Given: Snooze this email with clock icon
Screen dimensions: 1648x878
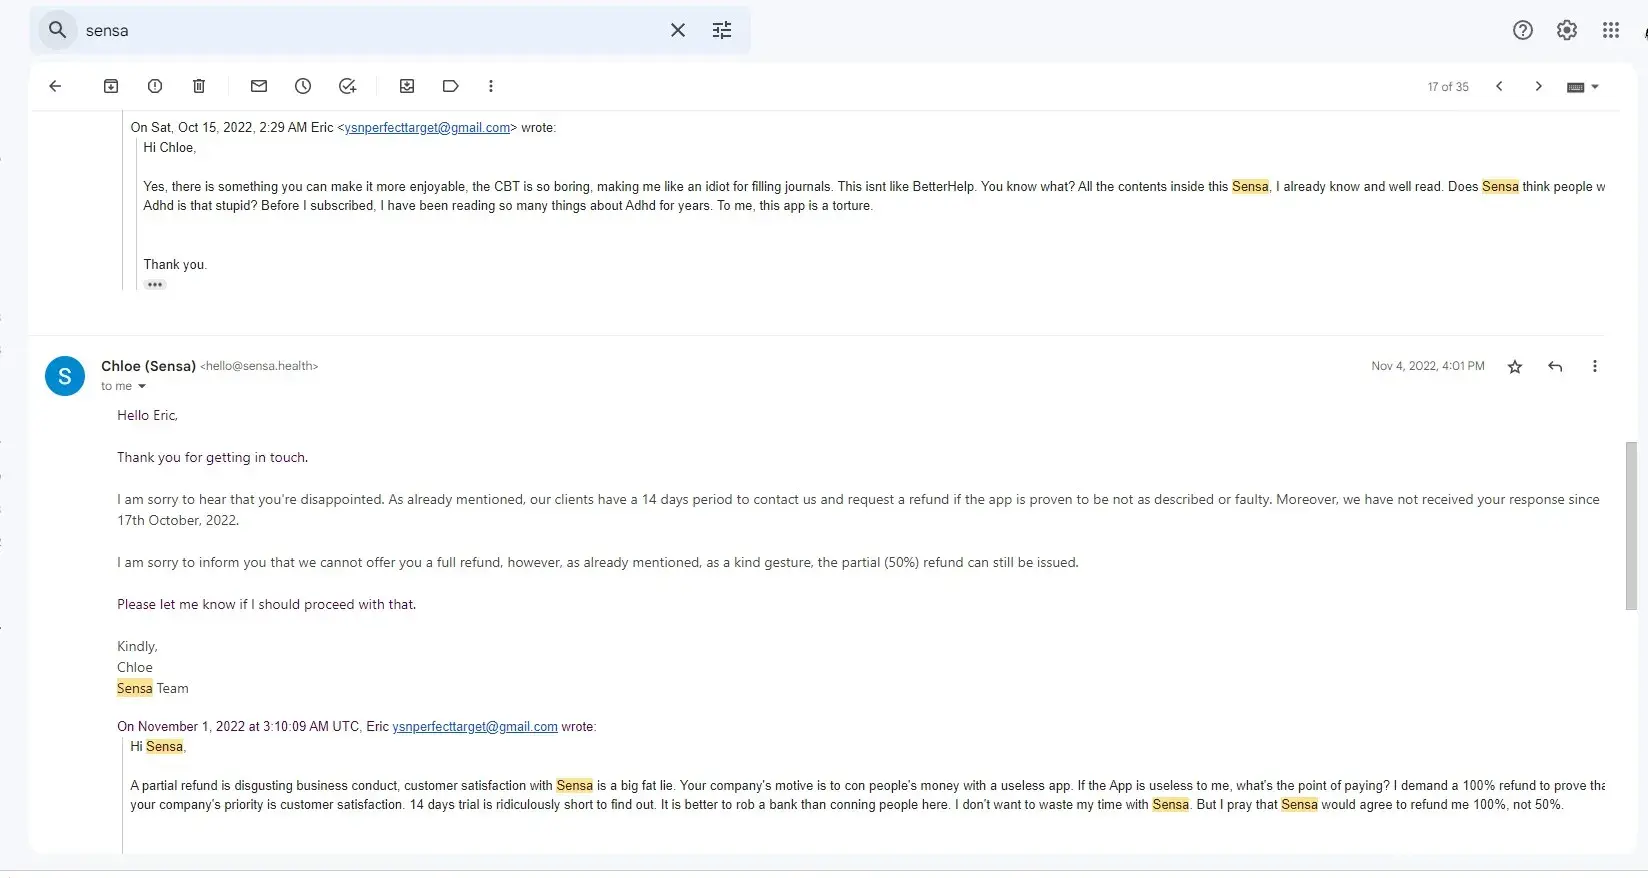Looking at the screenshot, I should (303, 86).
